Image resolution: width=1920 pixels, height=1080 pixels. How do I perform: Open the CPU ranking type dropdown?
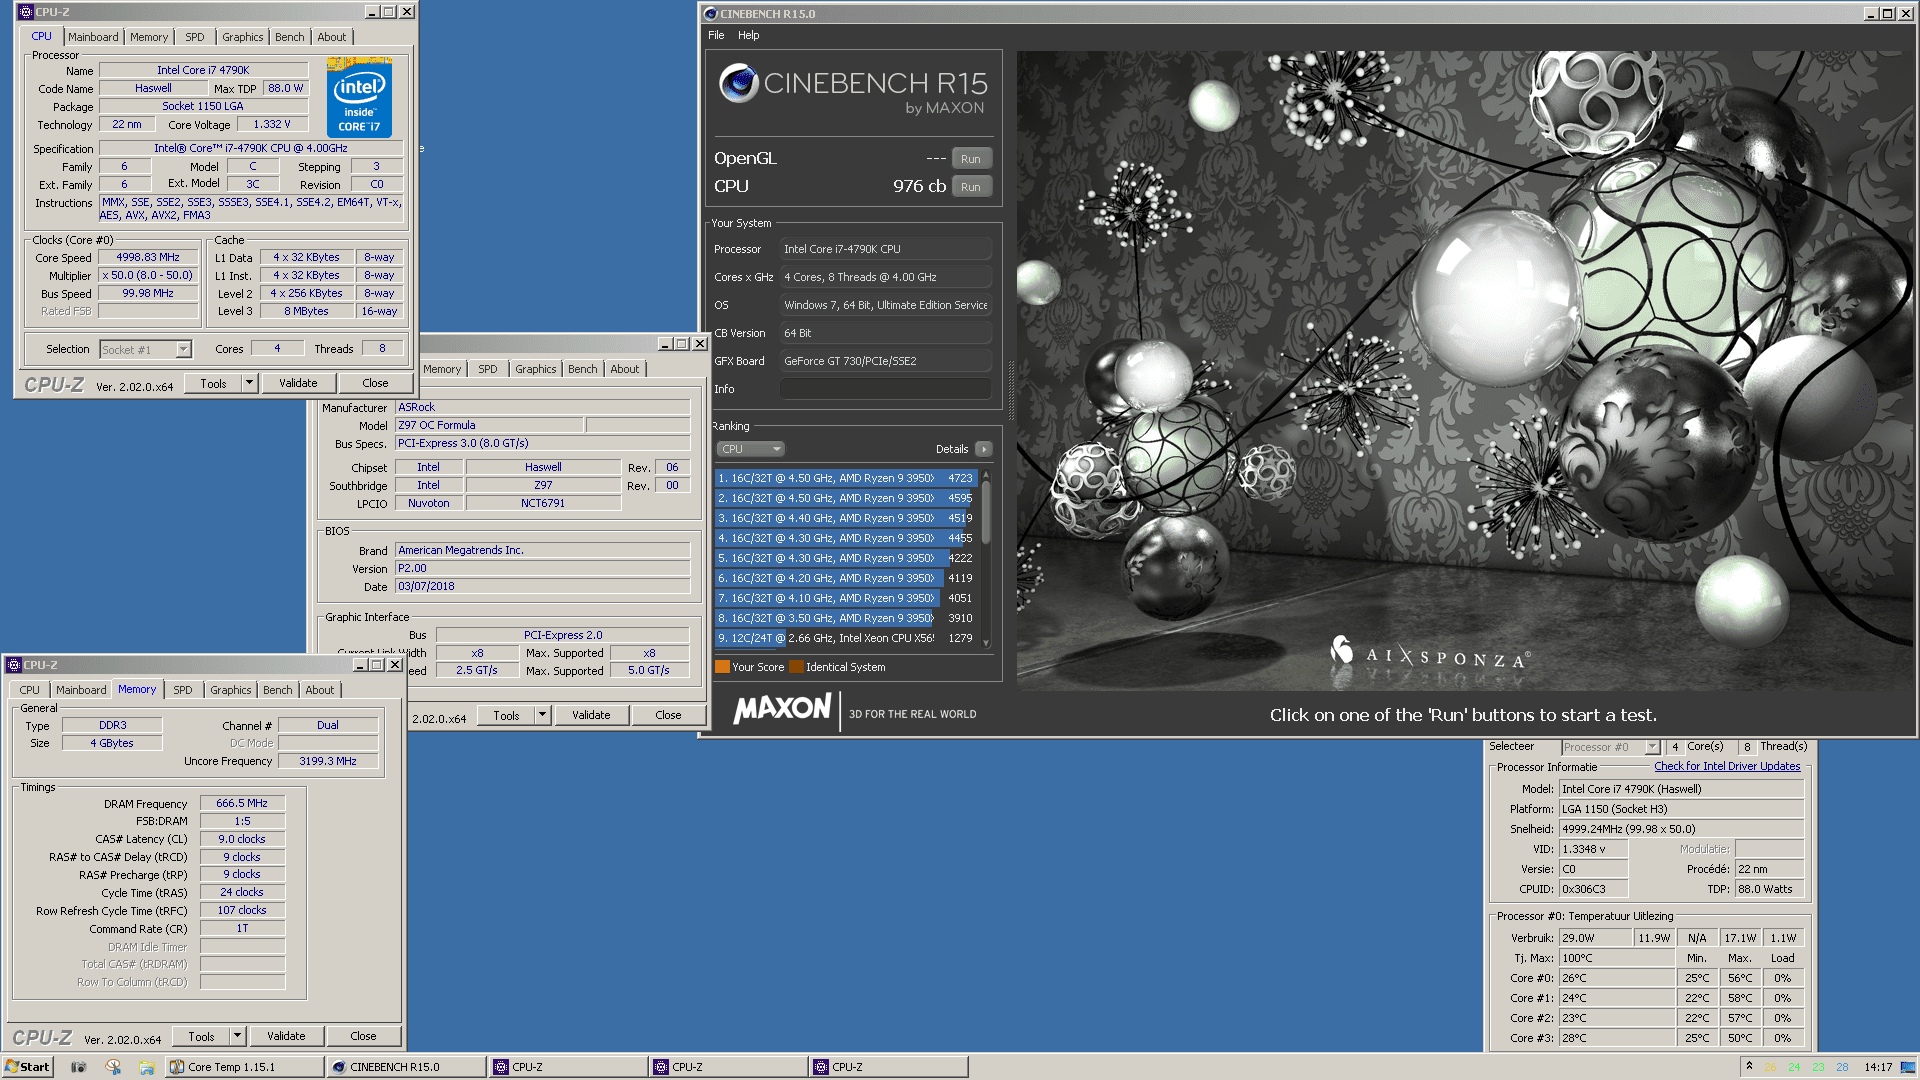click(x=750, y=449)
